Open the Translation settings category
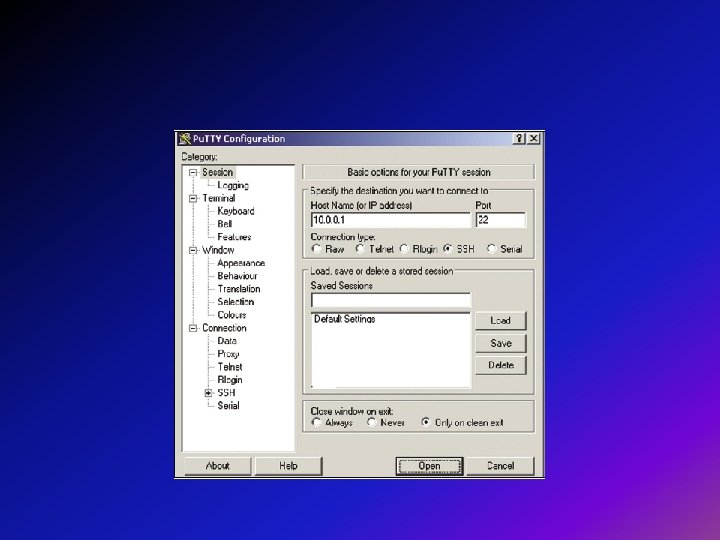 pos(239,289)
